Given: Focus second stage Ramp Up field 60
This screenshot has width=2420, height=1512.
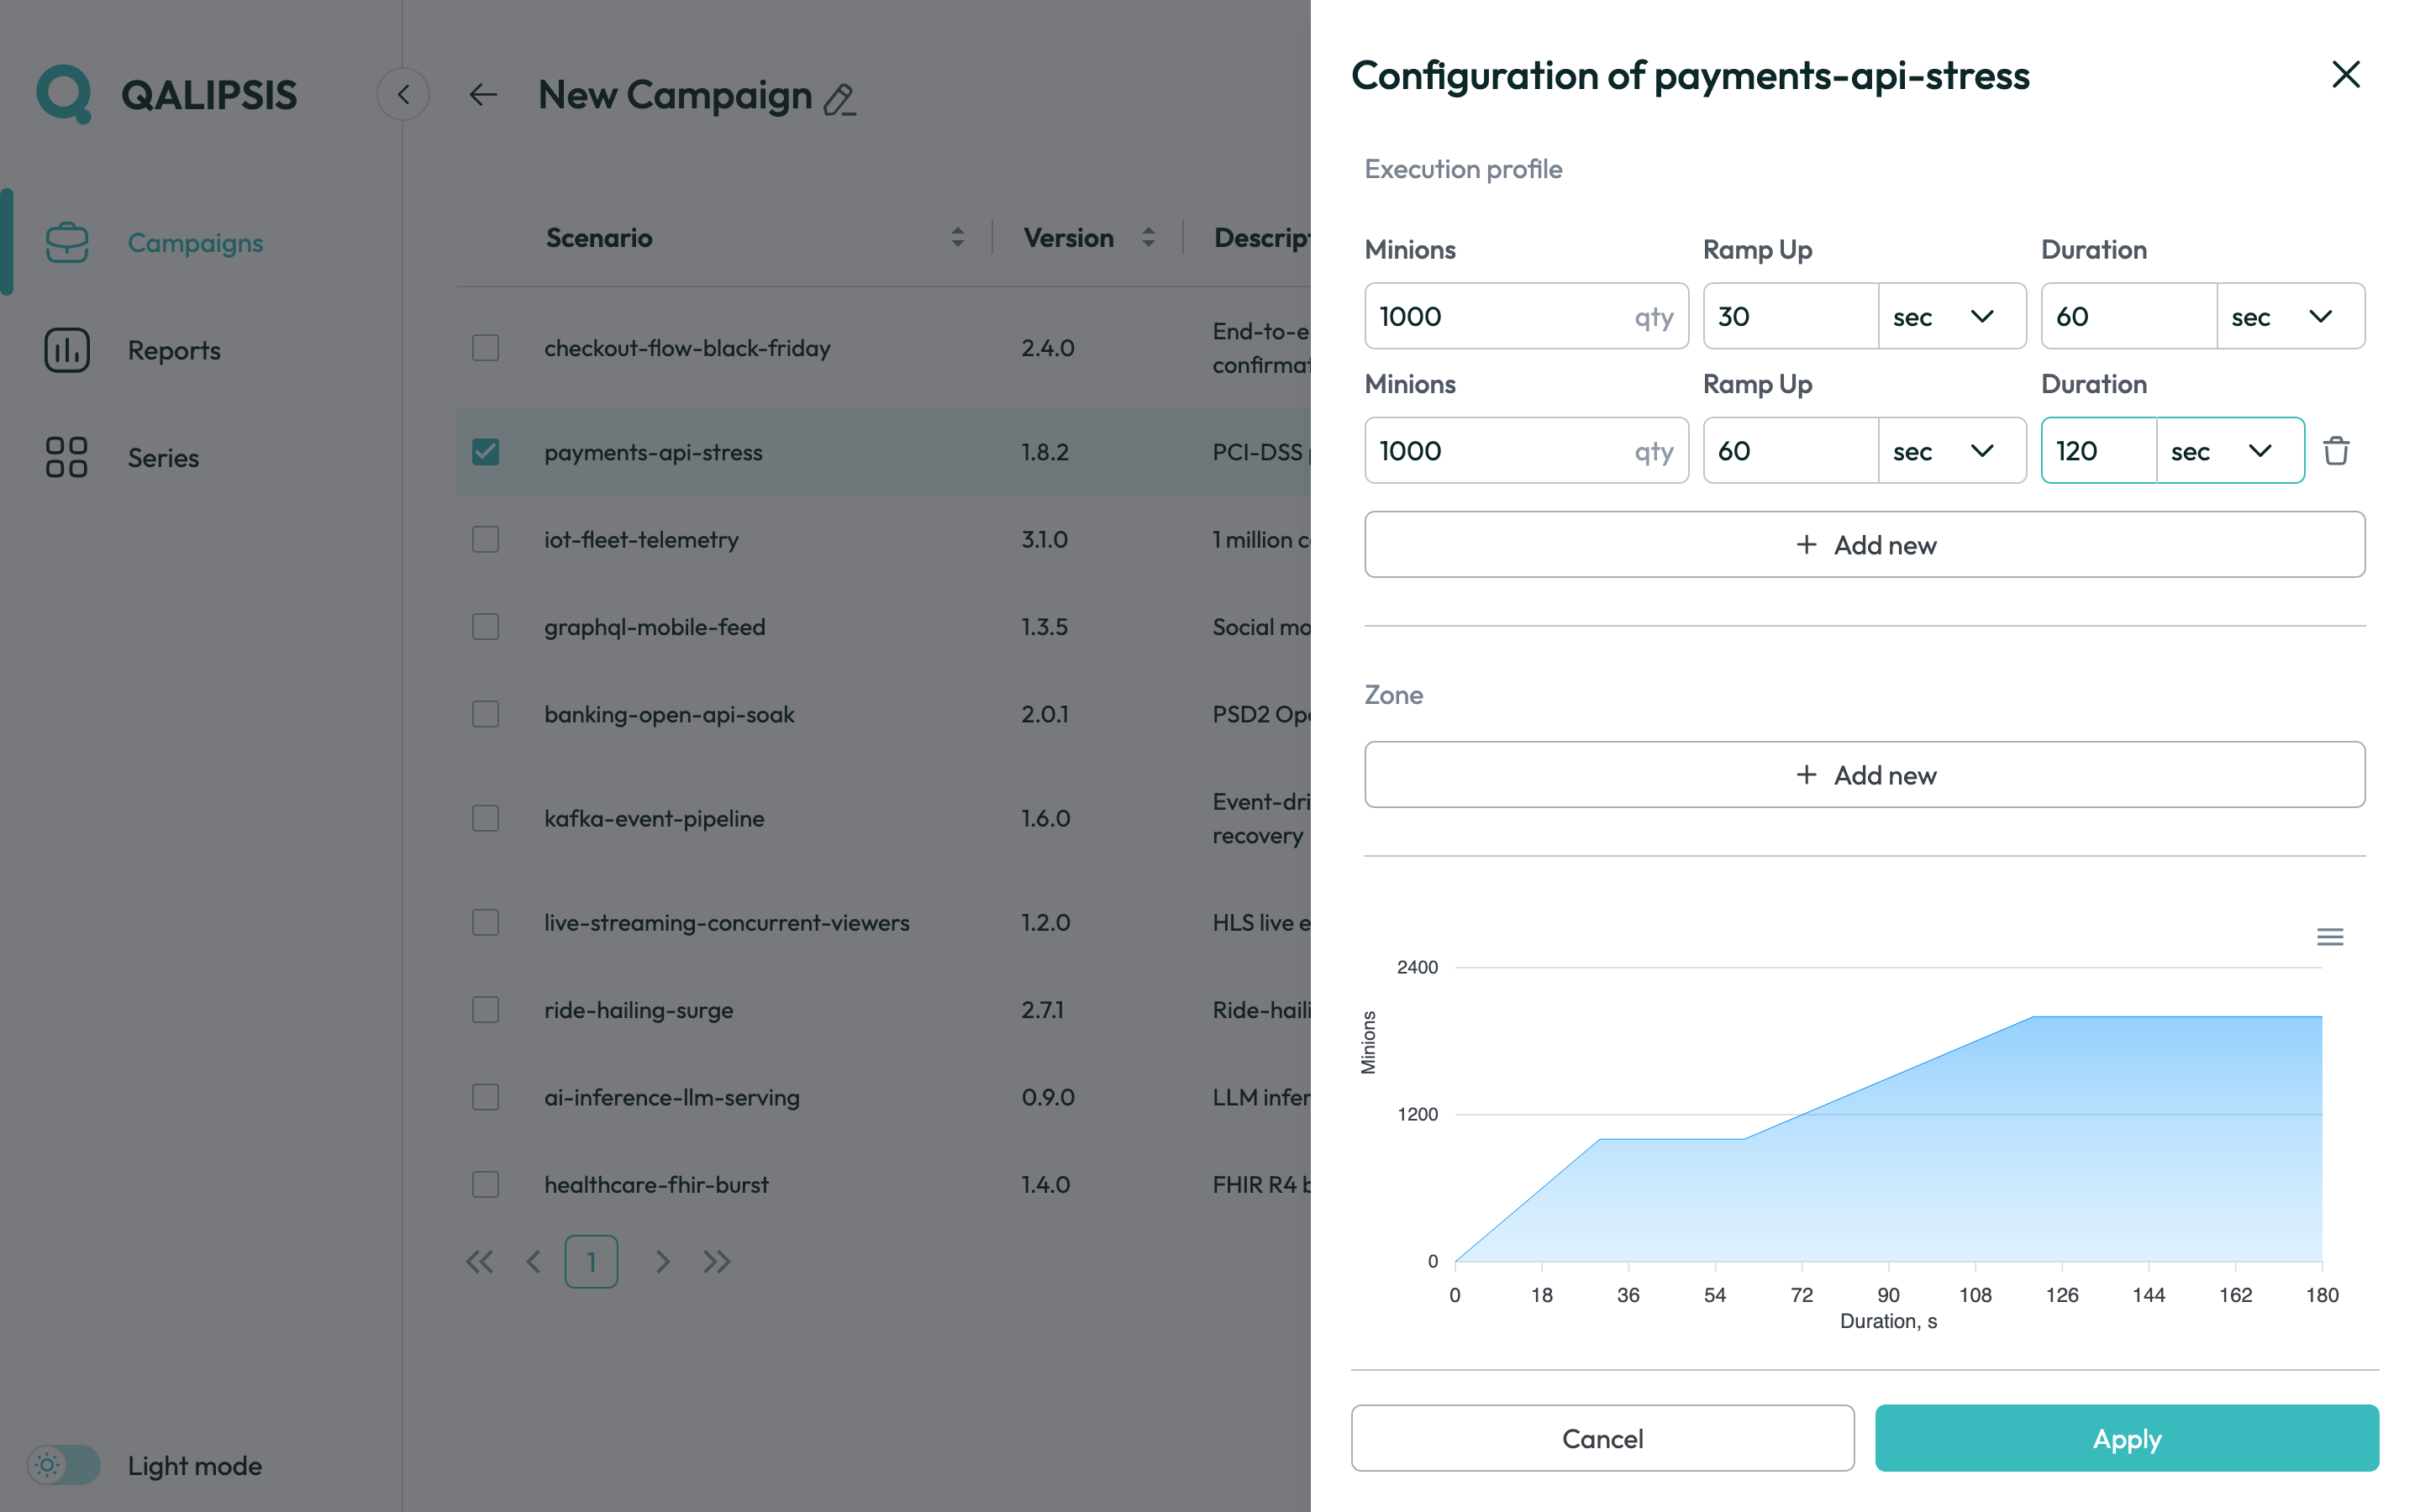Looking at the screenshot, I should click(1790, 451).
